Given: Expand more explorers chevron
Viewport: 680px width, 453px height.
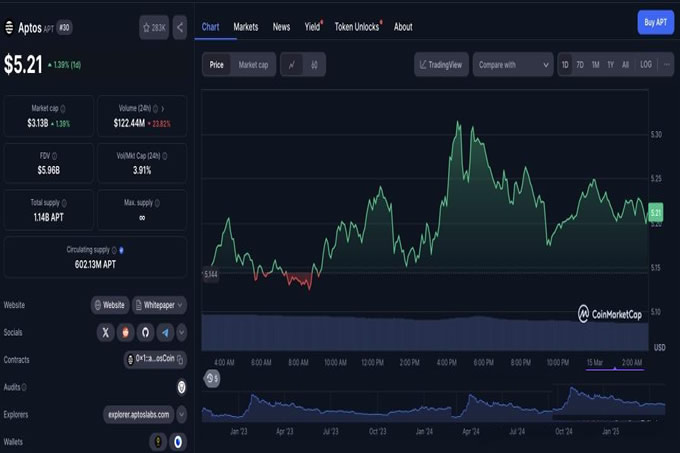Looking at the screenshot, I should click(x=182, y=414).
